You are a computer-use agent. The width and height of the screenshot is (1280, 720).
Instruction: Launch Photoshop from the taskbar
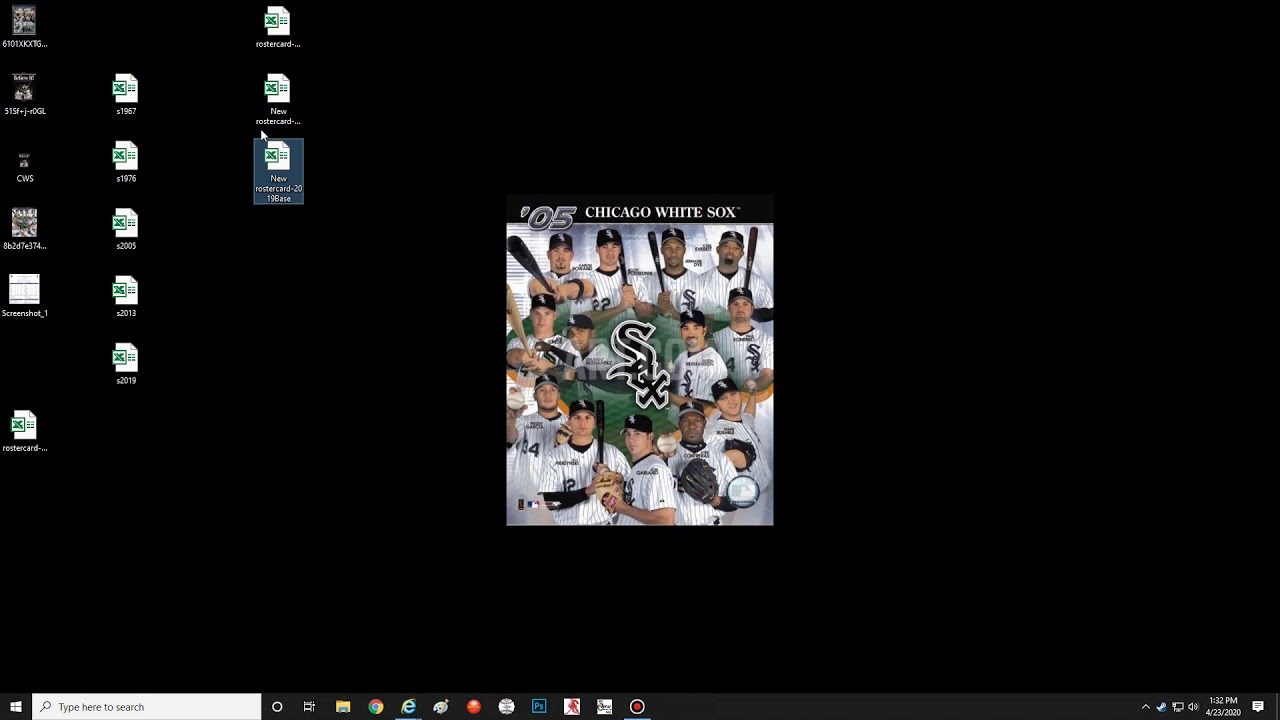point(539,707)
